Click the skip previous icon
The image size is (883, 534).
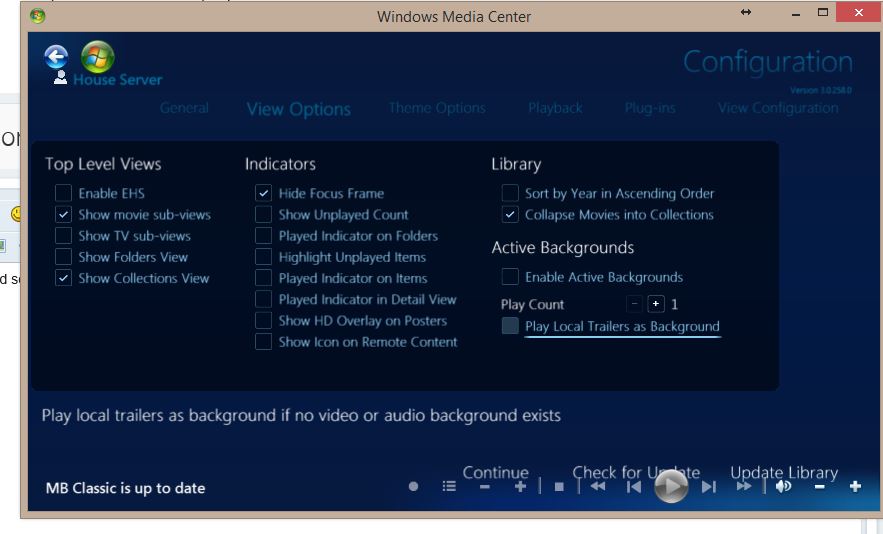click(x=633, y=487)
